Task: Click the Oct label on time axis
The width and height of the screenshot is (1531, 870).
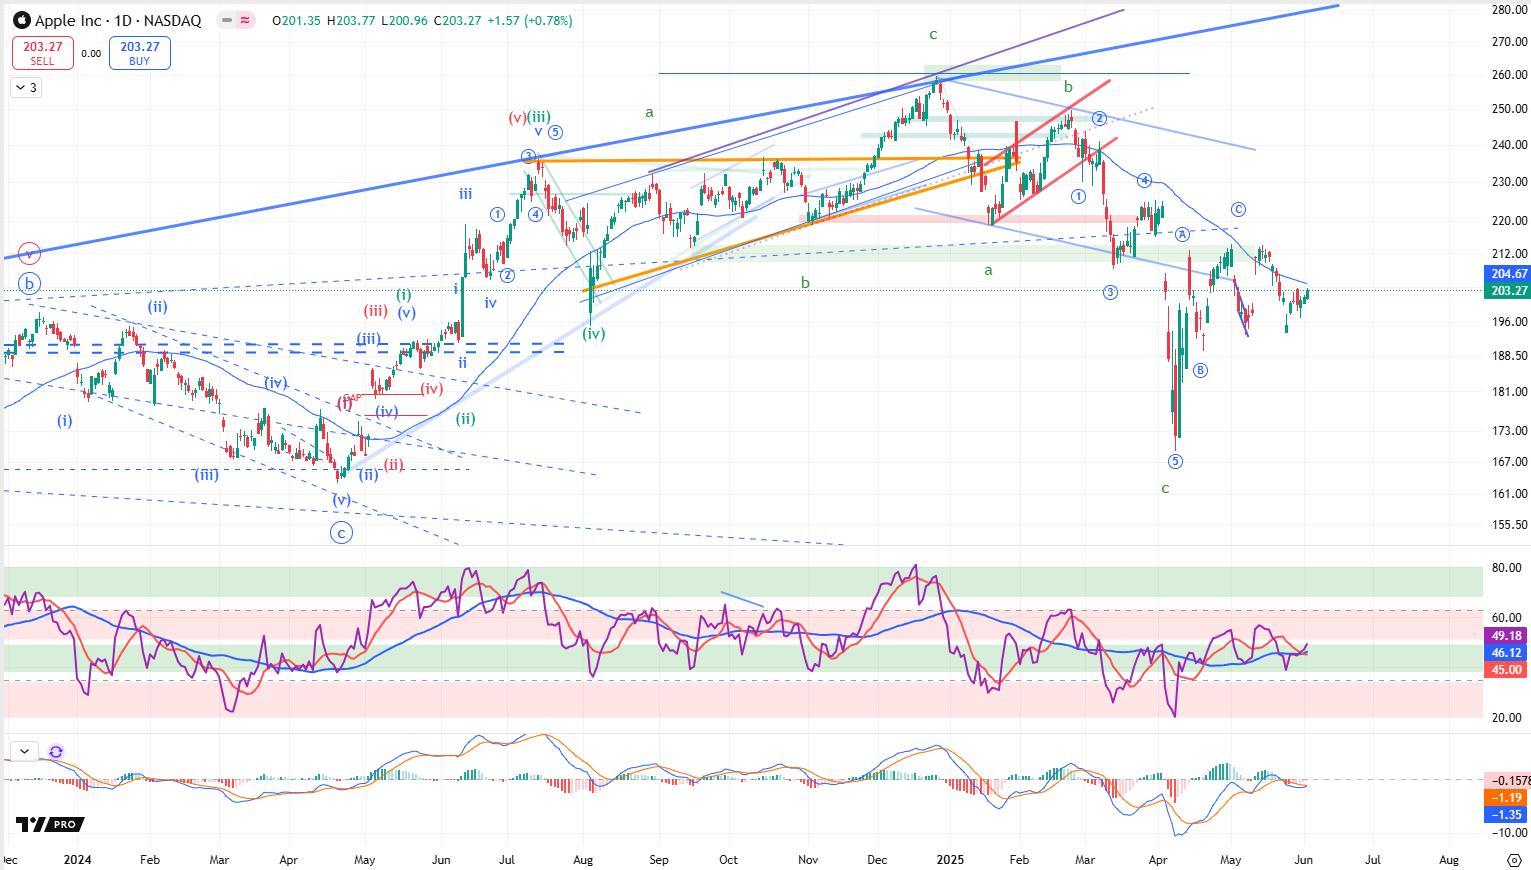Action: [x=728, y=859]
